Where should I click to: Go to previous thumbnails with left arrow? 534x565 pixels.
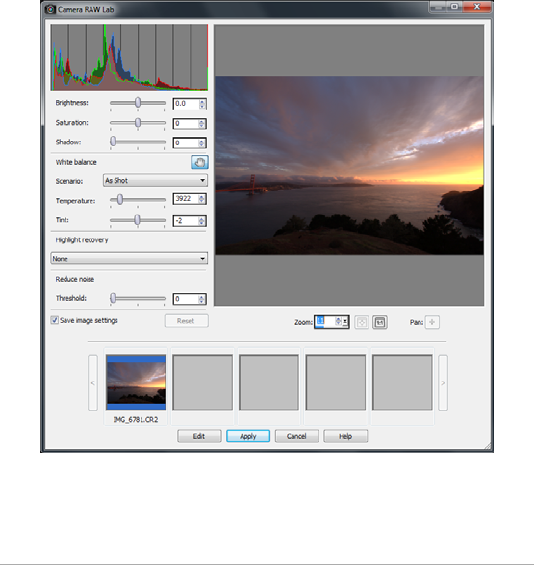[93, 383]
